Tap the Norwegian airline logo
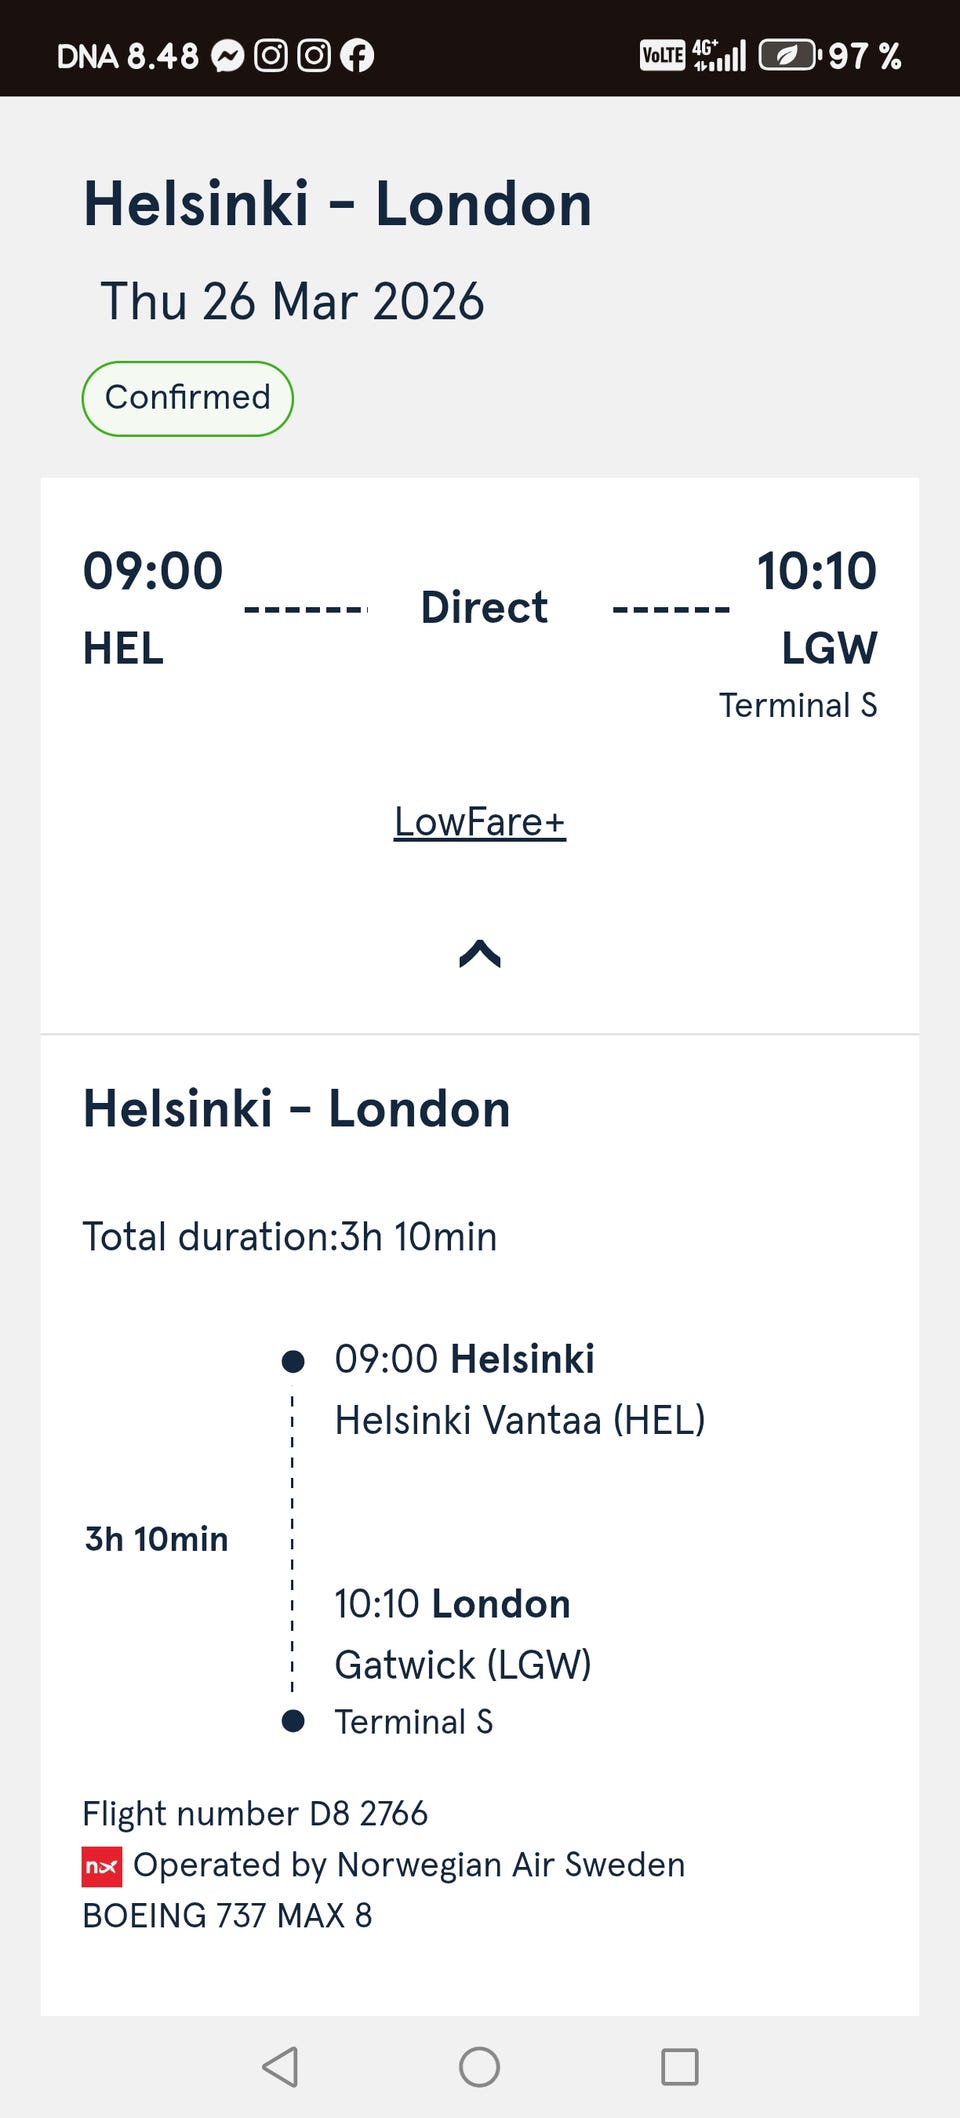This screenshot has height=2118, width=960. coord(102,1866)
